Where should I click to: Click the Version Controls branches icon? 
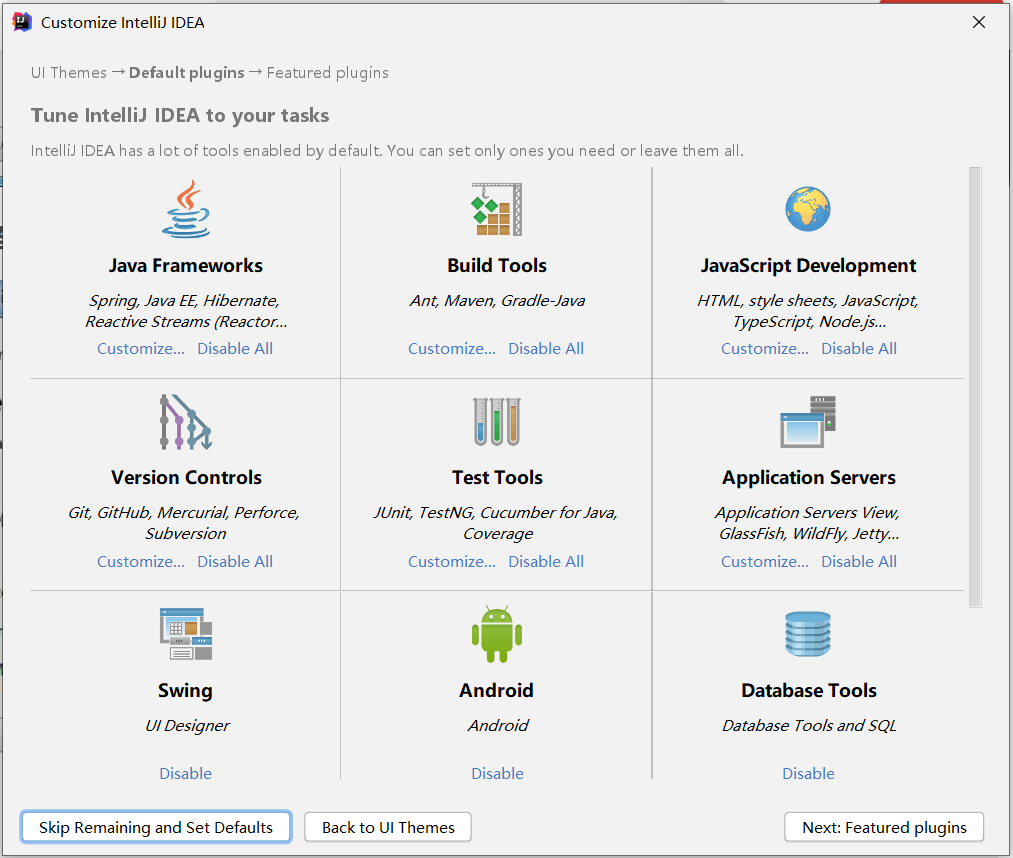click(186, 422)
